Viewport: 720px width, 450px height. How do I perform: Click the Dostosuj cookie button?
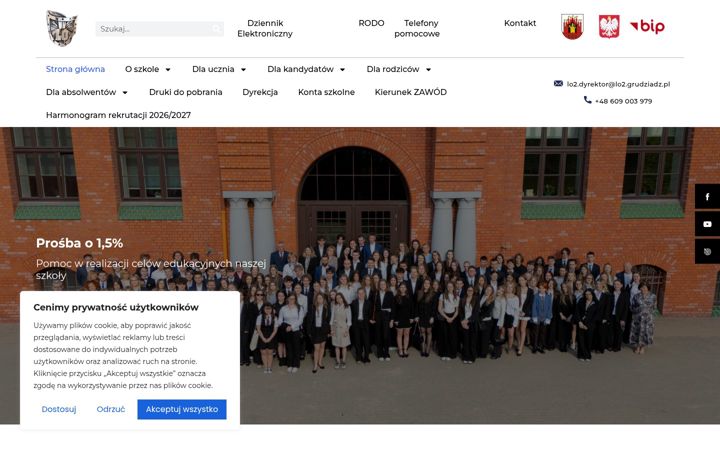59,409
